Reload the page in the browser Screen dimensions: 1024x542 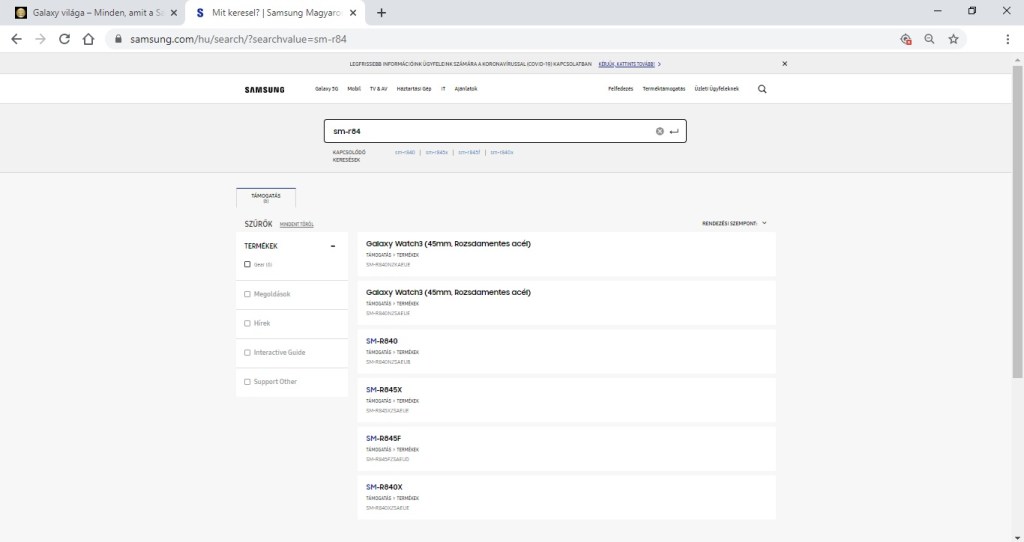[x=65, y=39]
